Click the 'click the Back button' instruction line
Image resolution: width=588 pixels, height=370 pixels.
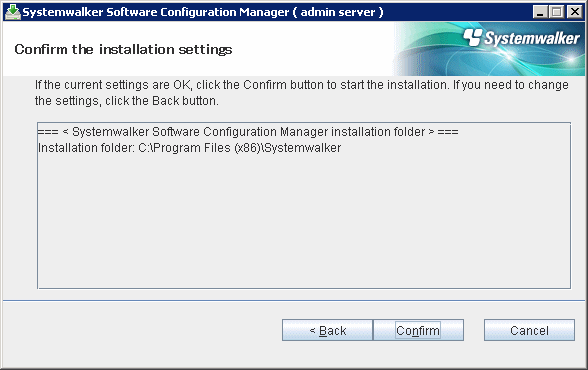pos(126,101)
